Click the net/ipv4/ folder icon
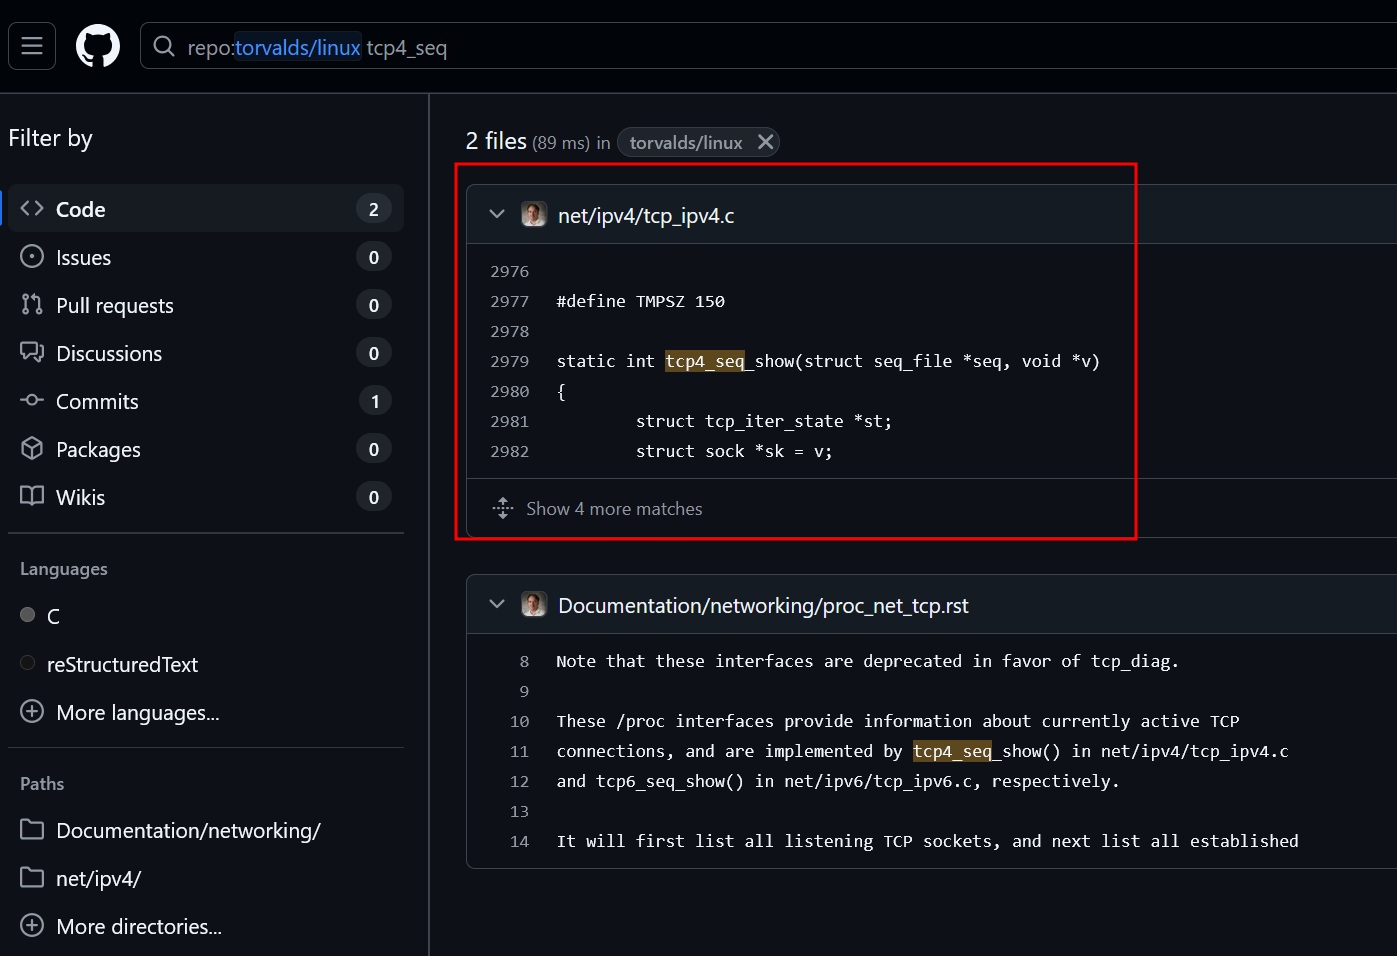 pos(32,877)
